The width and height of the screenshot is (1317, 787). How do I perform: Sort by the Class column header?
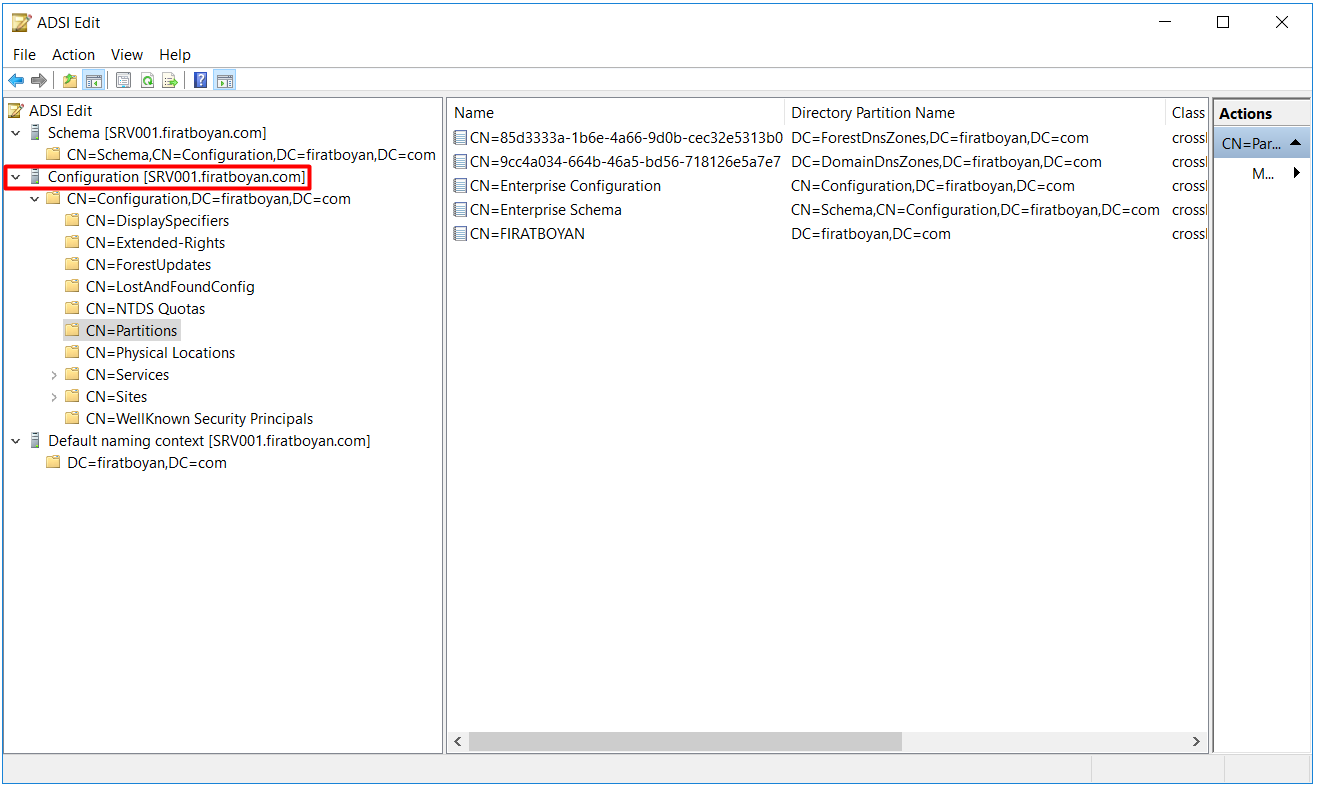tap(1188, 113)
